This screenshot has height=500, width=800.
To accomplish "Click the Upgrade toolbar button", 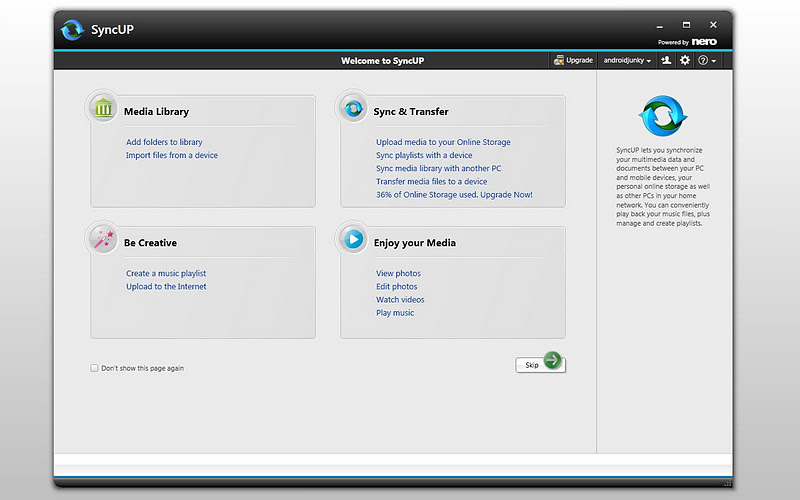I will [x=573, y=61].
